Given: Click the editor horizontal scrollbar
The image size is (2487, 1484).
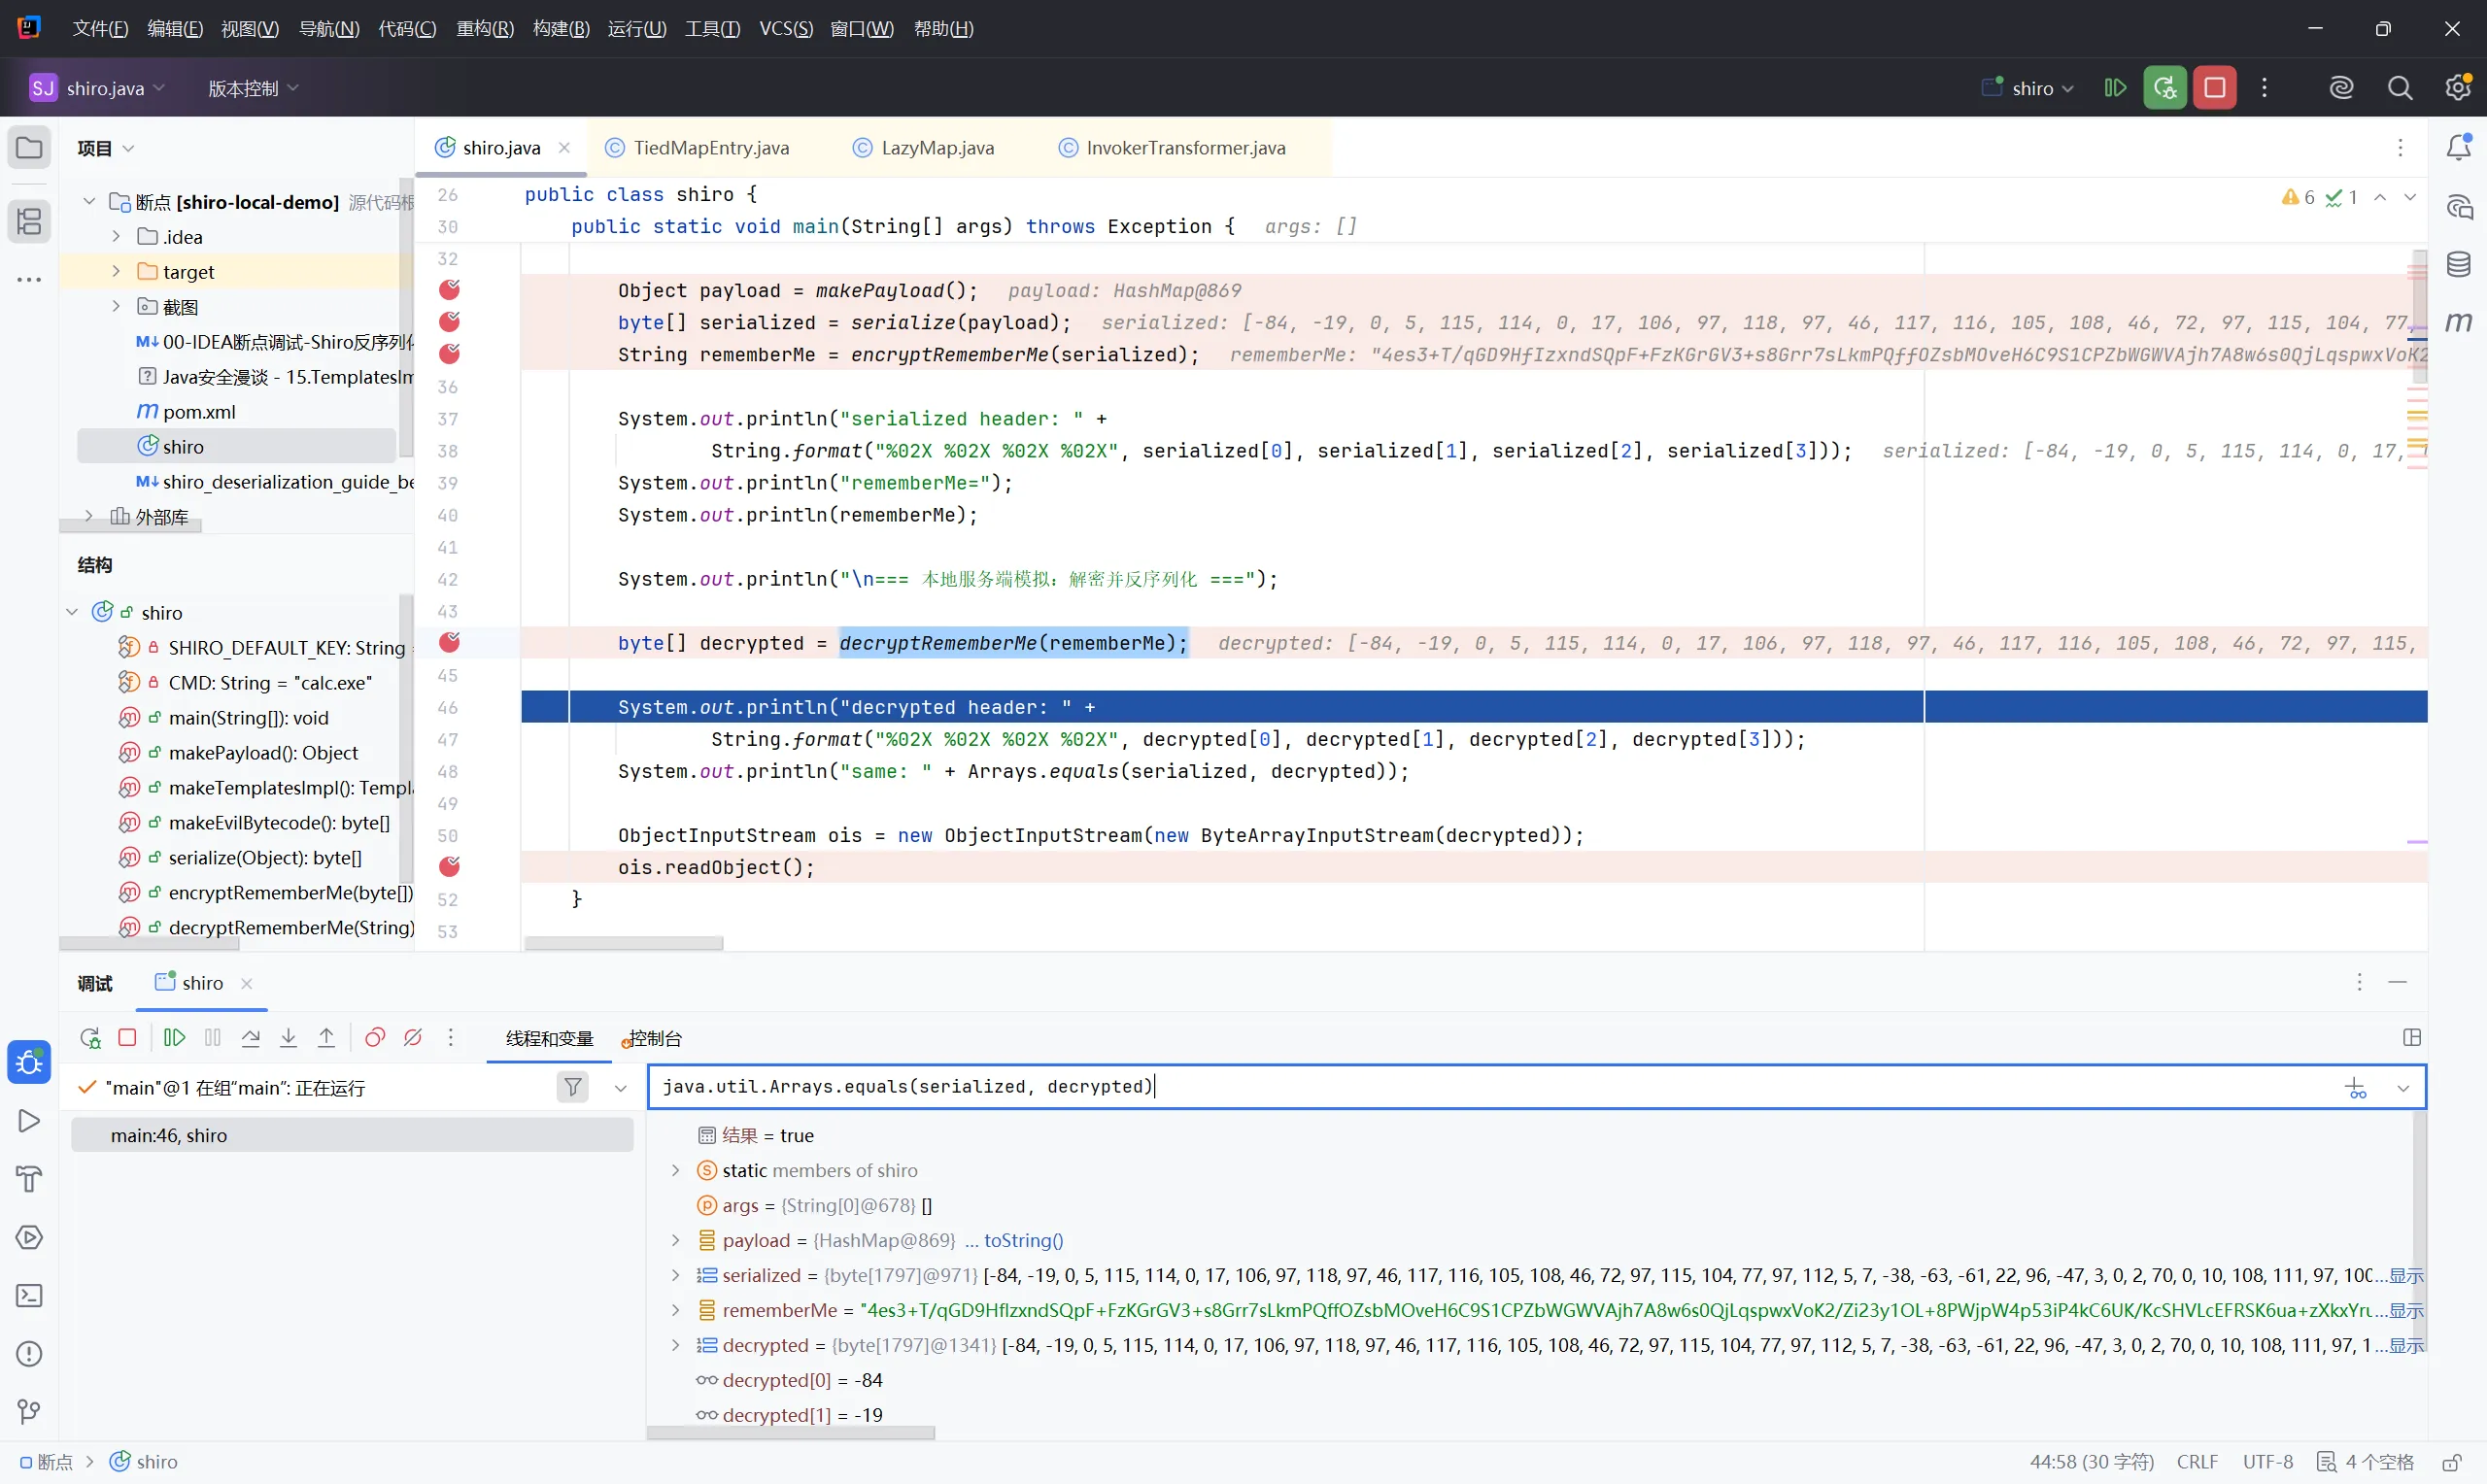Looking at the screenshot, I should [x=624, y=943].
